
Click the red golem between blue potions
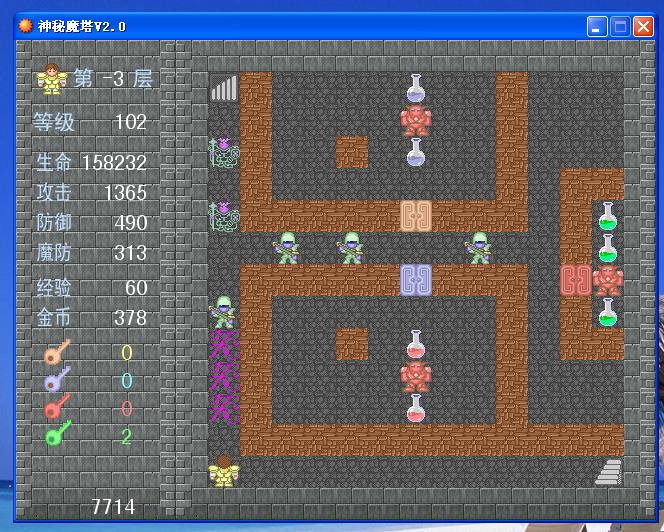(416, 120)
